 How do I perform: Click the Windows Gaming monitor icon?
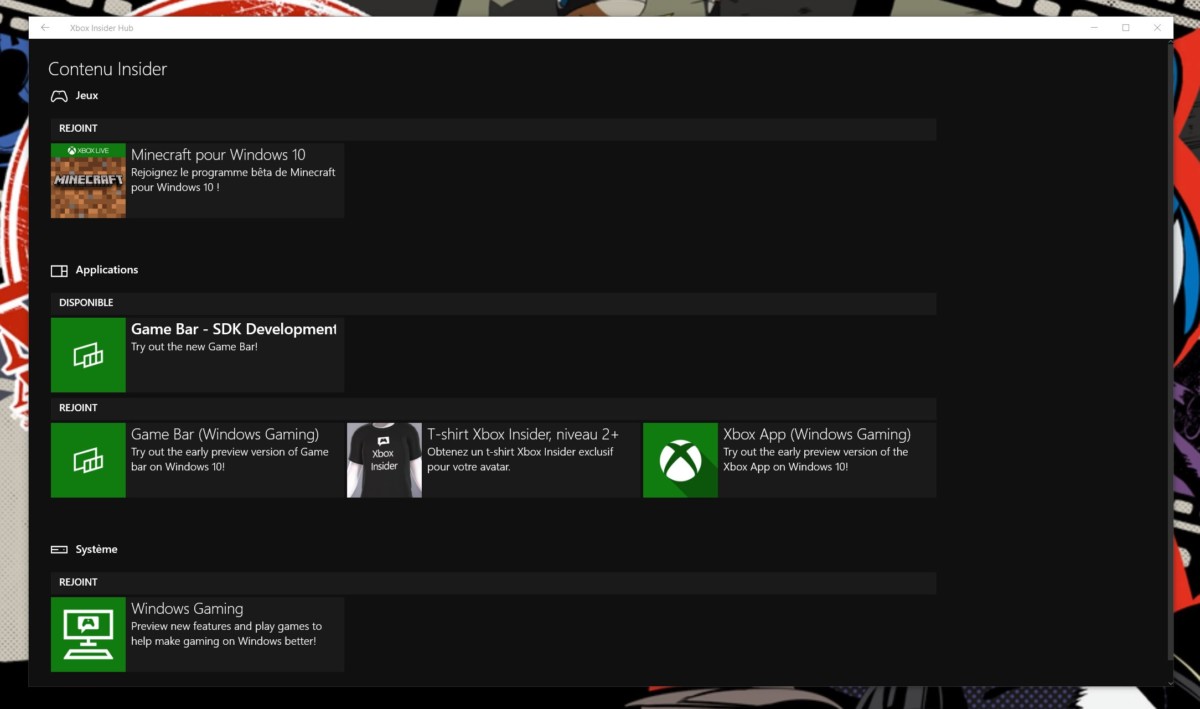click(88, 635)
